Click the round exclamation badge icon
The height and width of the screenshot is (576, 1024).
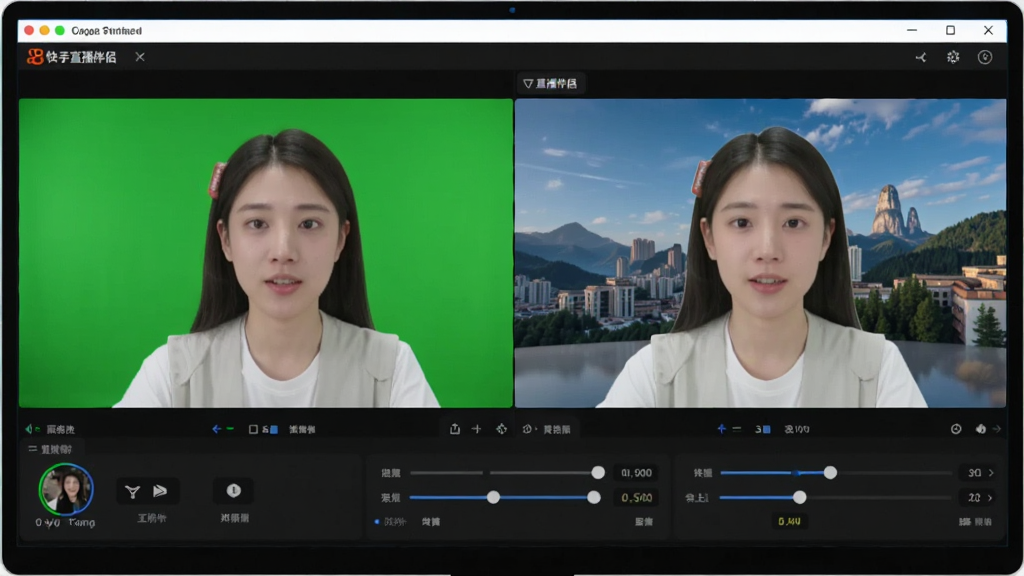coord(234,490)
